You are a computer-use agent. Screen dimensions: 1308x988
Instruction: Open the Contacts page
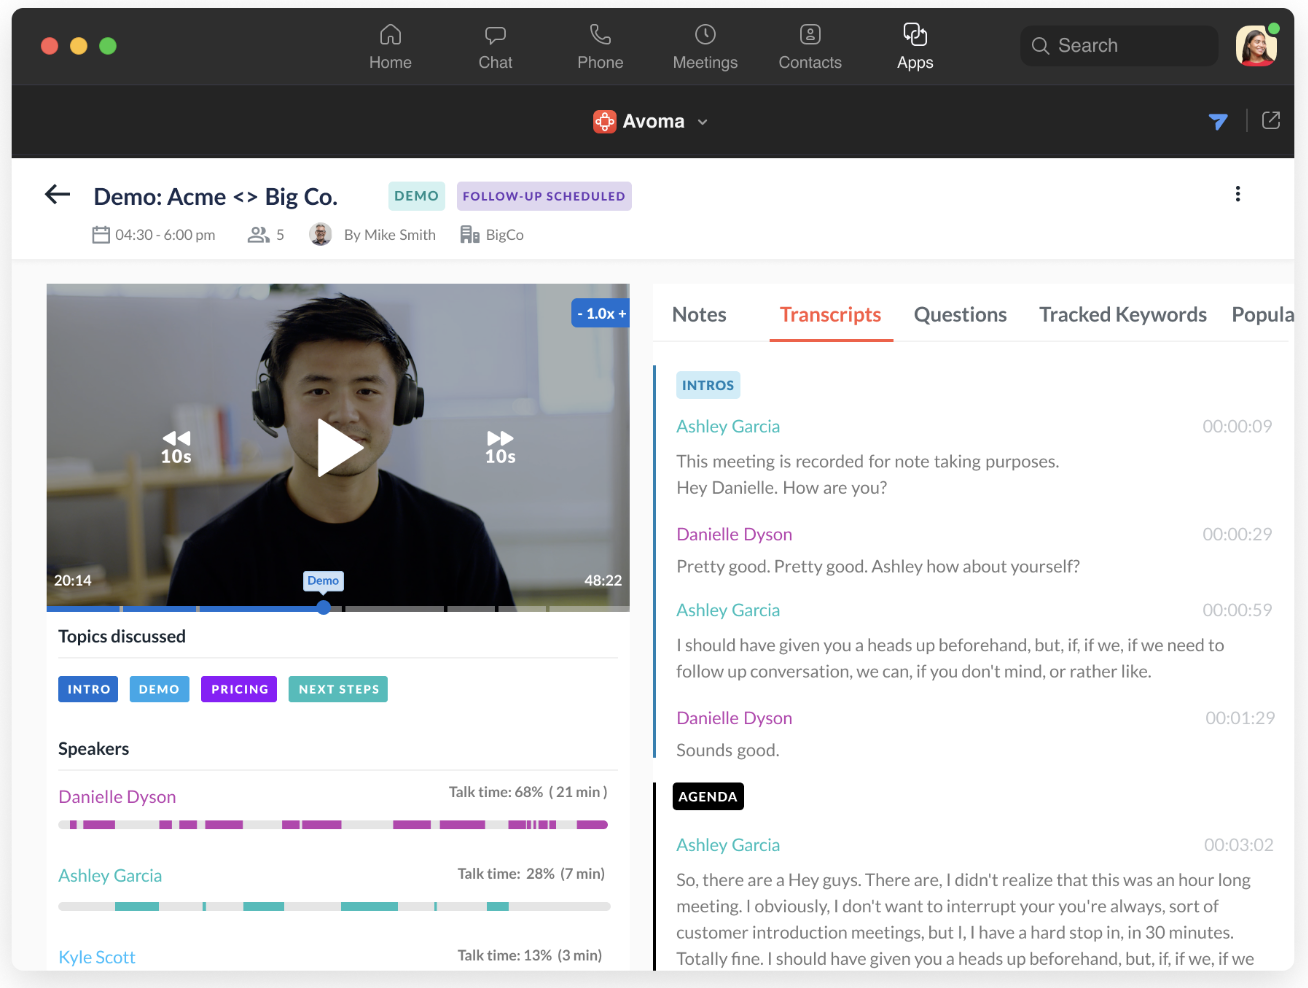(810, 45)
